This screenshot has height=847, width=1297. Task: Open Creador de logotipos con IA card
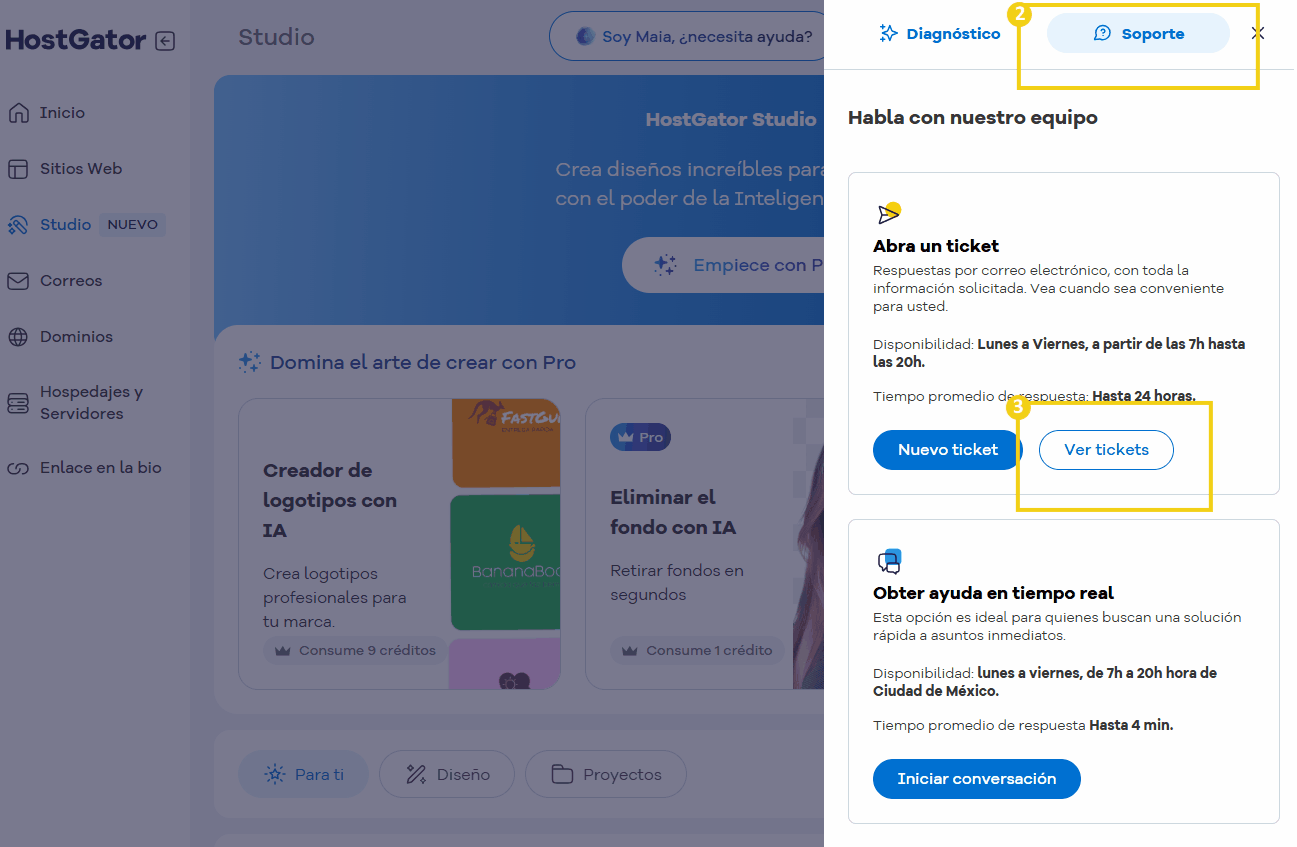click(399, 544)
